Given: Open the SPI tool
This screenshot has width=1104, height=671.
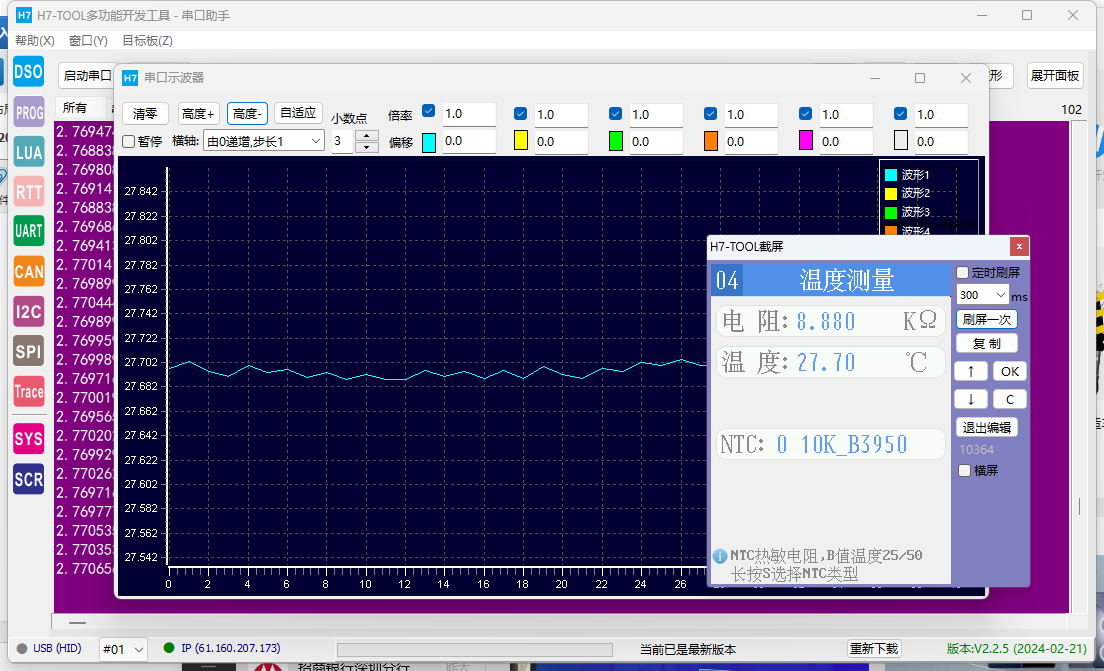Looking at the screenshot, I should pyautogui.click(x=29, y=351).
